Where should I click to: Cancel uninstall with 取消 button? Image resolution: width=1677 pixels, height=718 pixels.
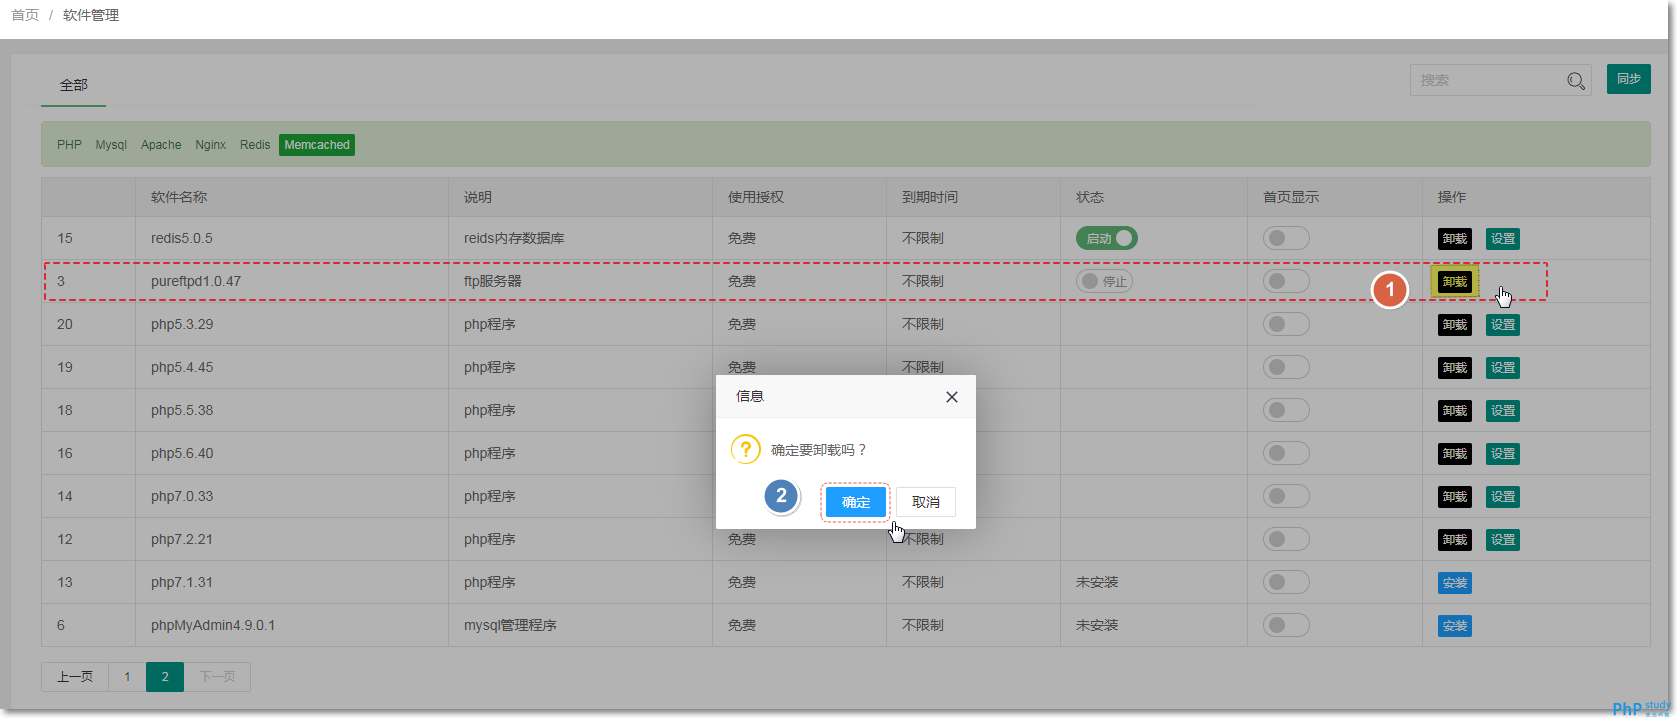(x=925, y=502)
